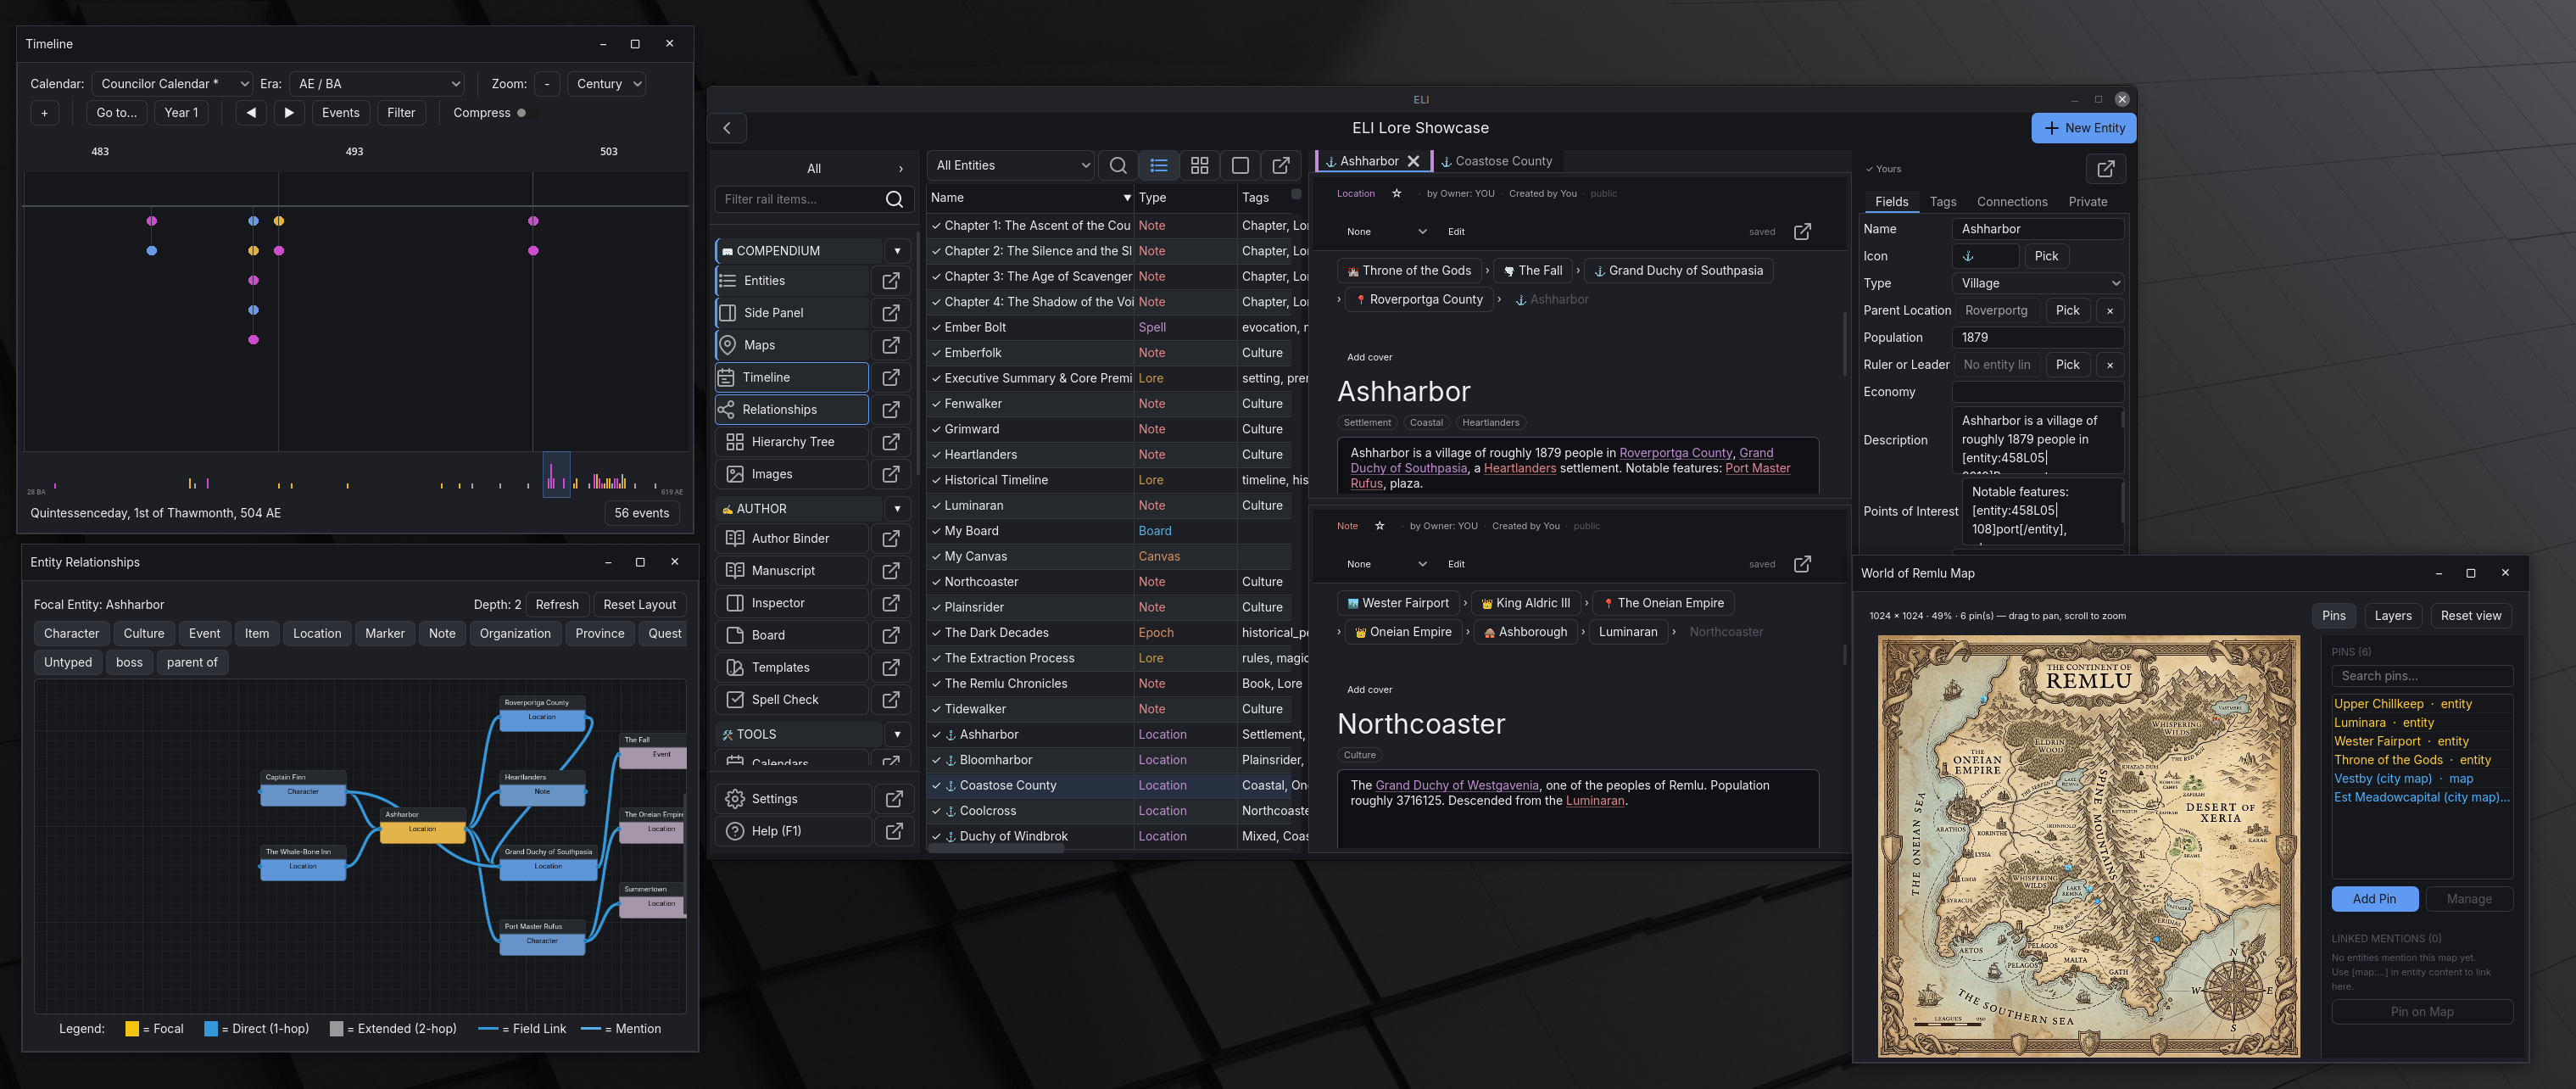Step the timeline forward with the right arrow

(x=289, y=113)
